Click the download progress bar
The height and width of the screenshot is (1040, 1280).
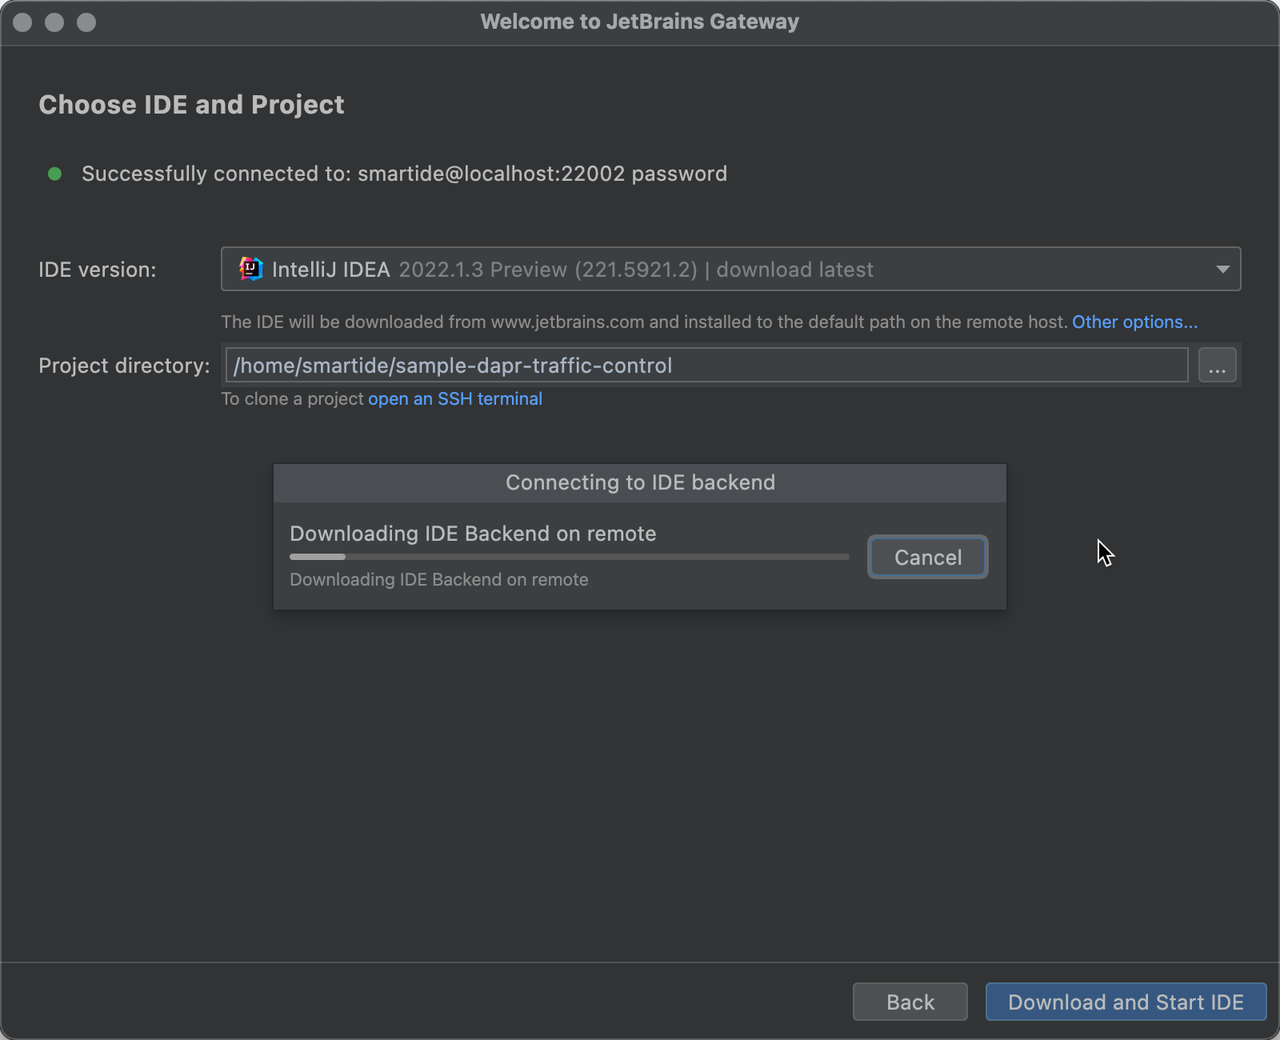569,557
